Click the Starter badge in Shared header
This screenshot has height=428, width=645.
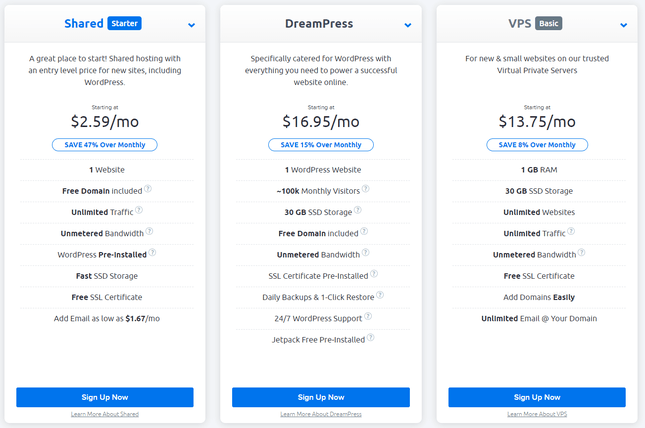[x=124, y=23]
